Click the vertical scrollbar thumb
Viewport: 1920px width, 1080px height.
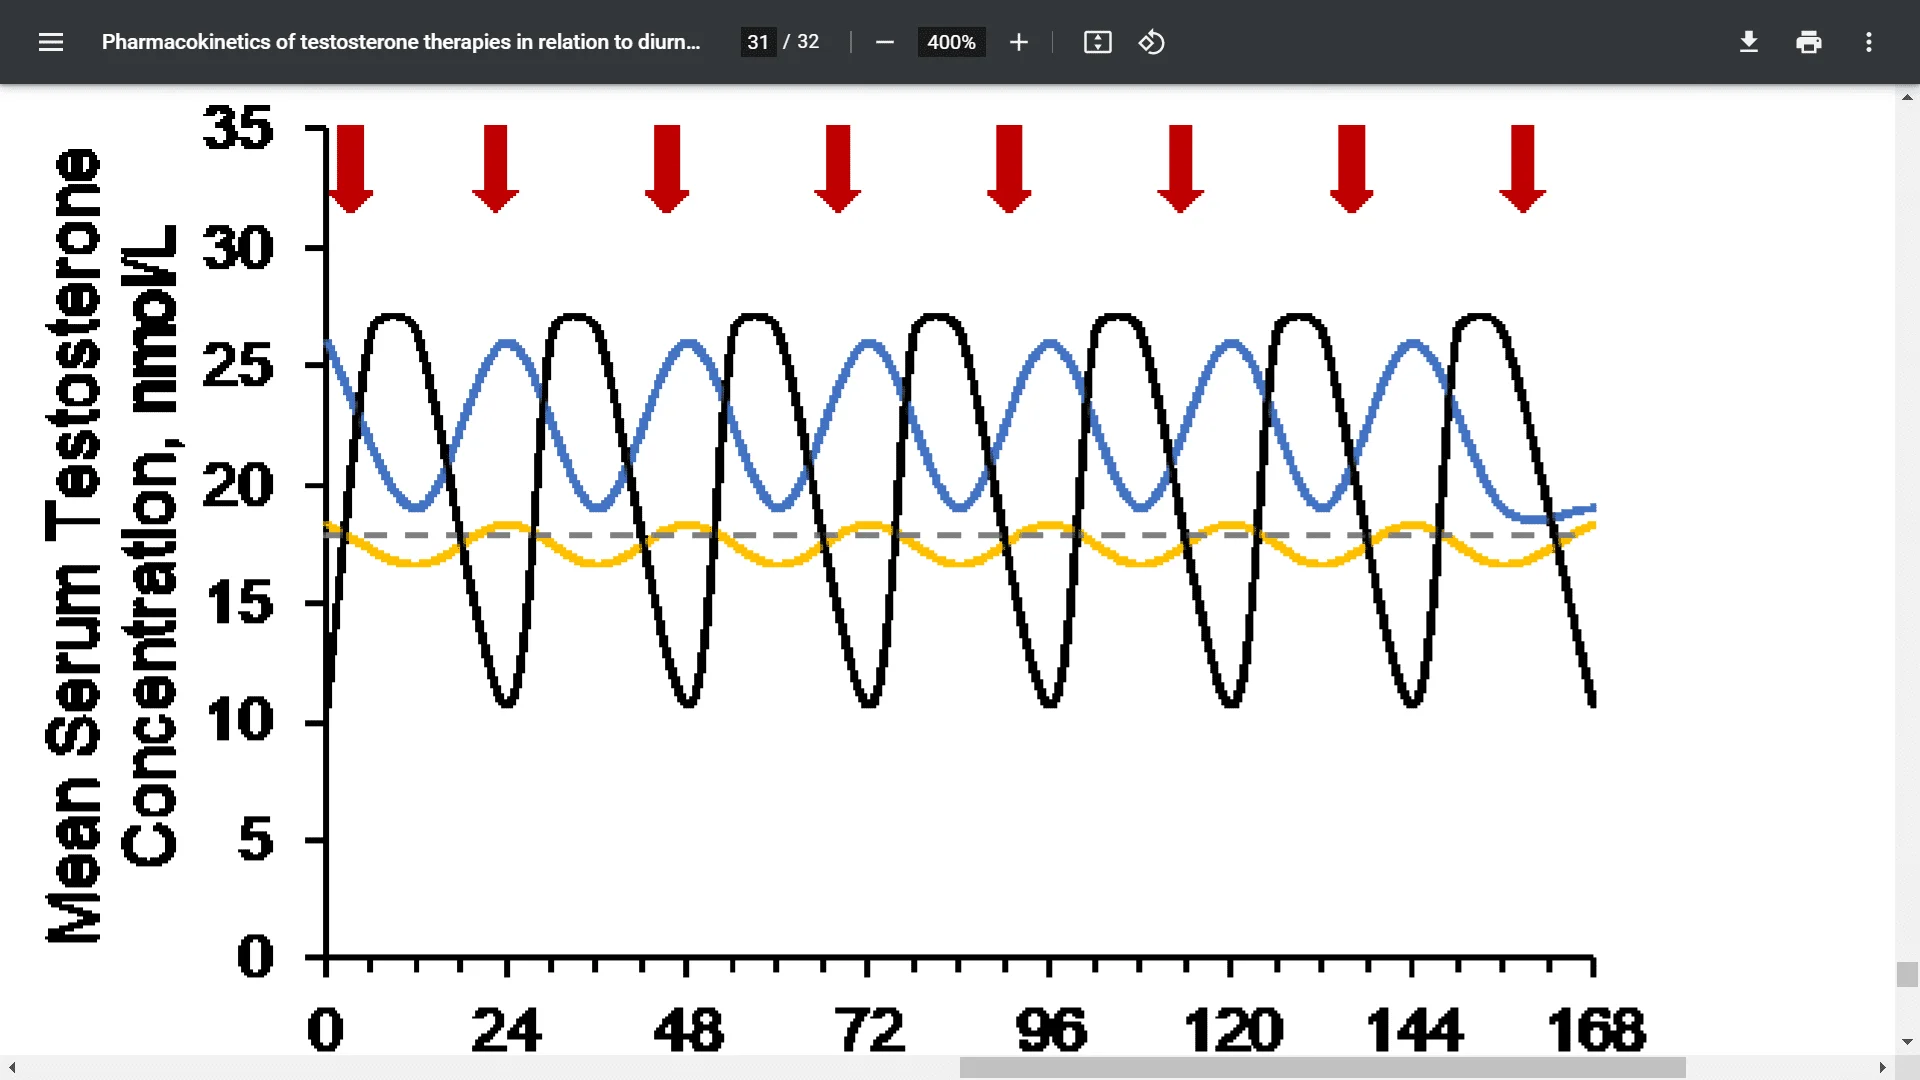1907,974
